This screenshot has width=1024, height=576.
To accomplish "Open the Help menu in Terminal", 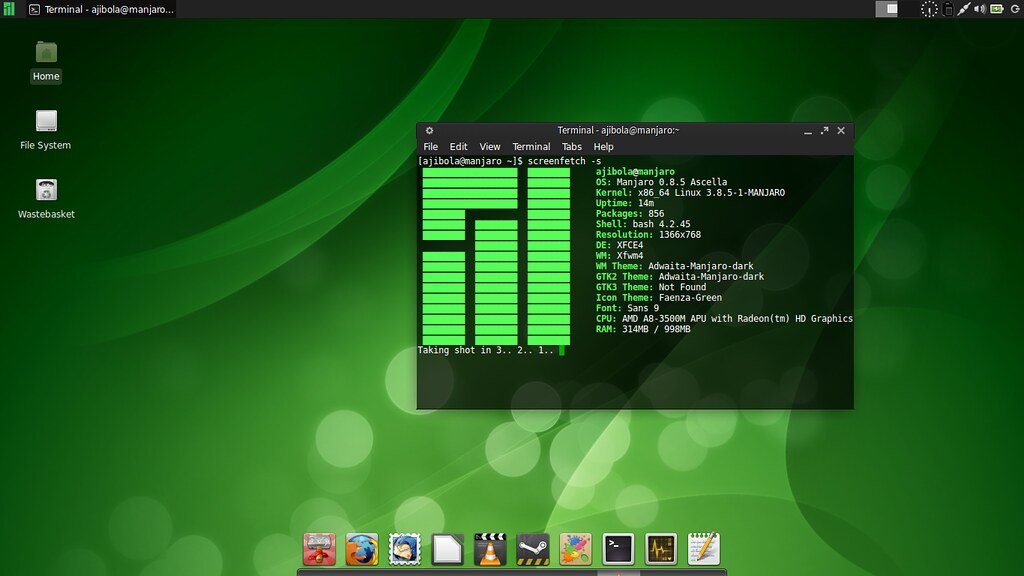I will pos(603,147).
